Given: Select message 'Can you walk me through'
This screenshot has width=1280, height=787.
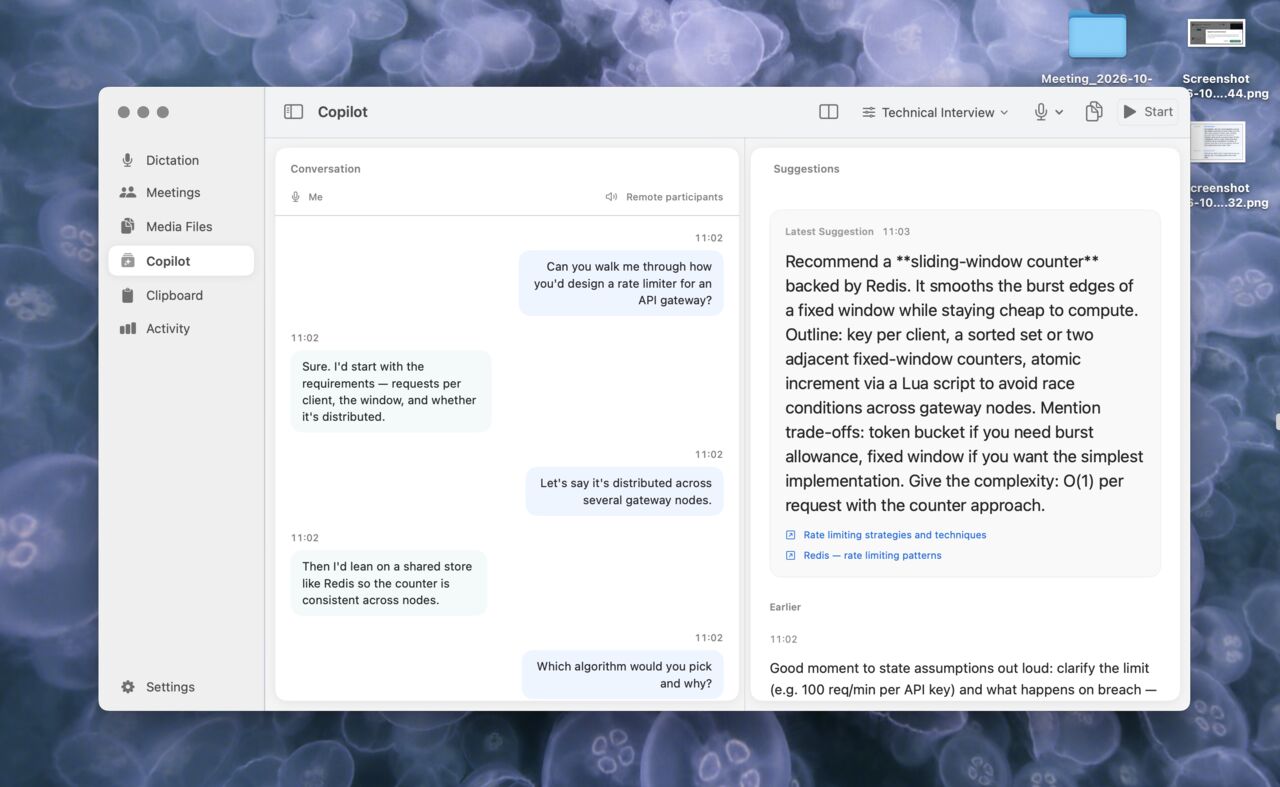Looking at the screenshot, I should tap(621, 283).
